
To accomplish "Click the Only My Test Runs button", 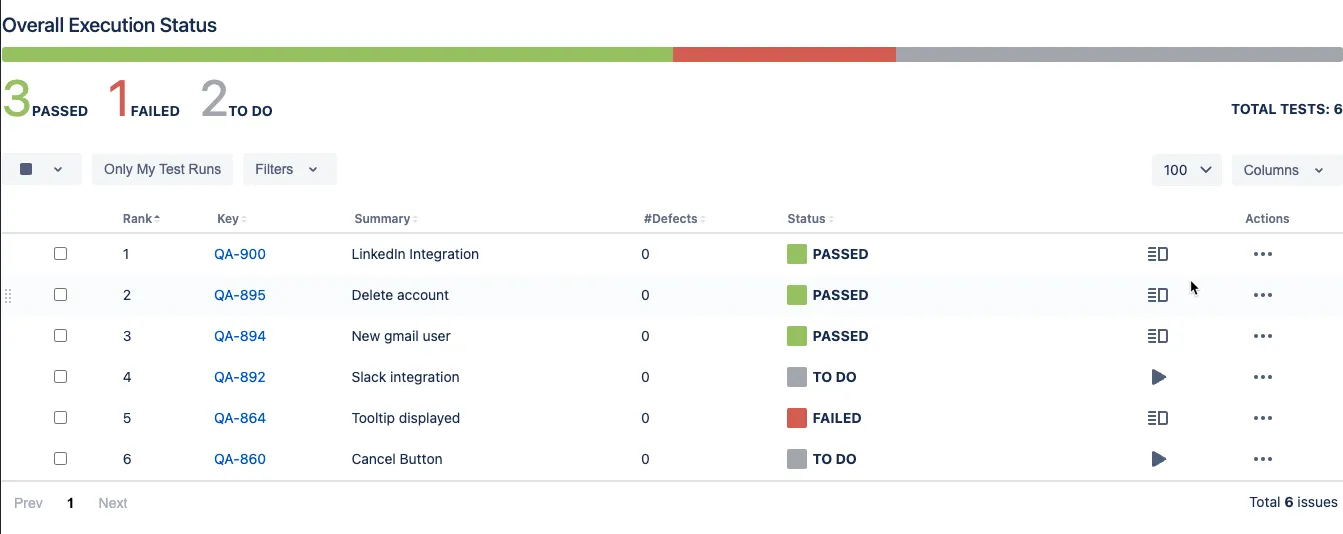I will [x=162, y=169].
